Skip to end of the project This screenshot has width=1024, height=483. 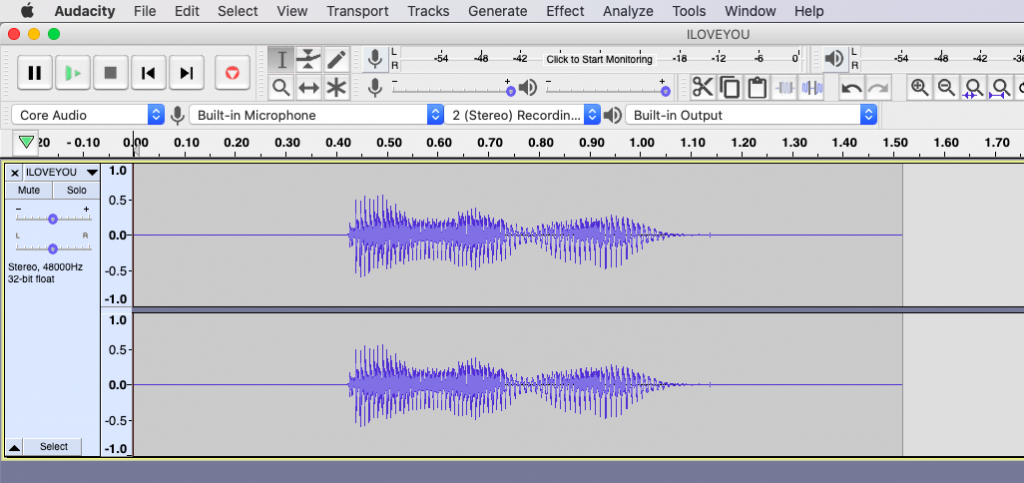(x=187, y=72)
